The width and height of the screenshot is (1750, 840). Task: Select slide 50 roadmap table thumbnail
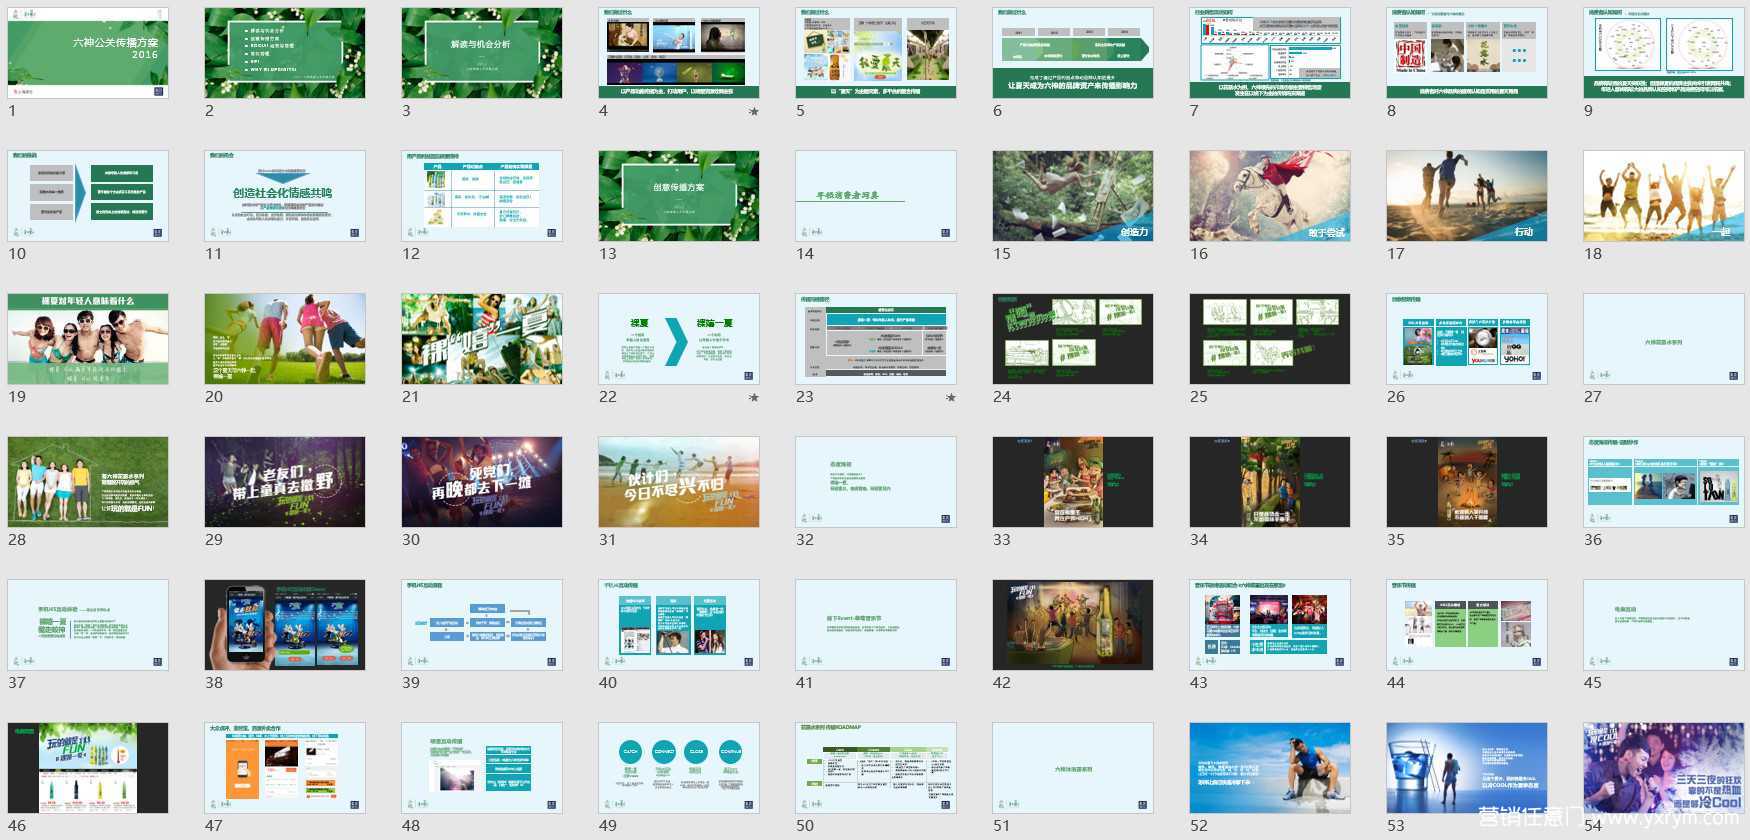pos(876,768)
